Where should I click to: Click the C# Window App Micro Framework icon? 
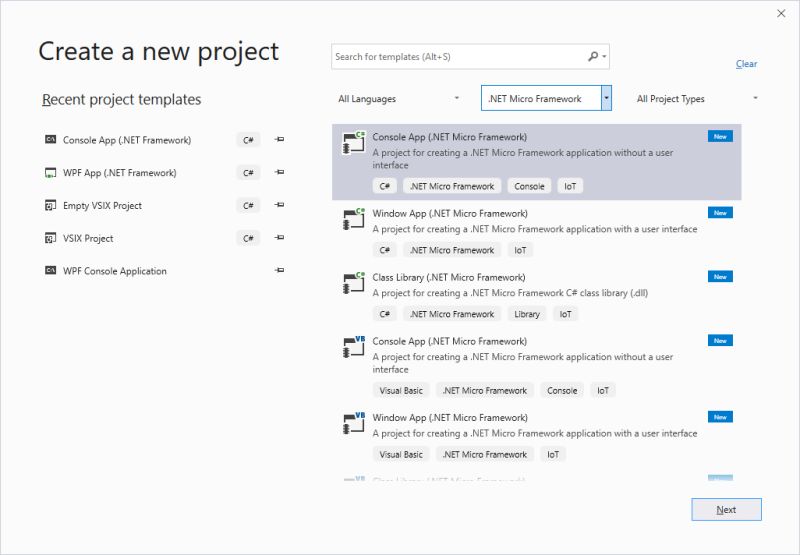[x=353, y=219]
